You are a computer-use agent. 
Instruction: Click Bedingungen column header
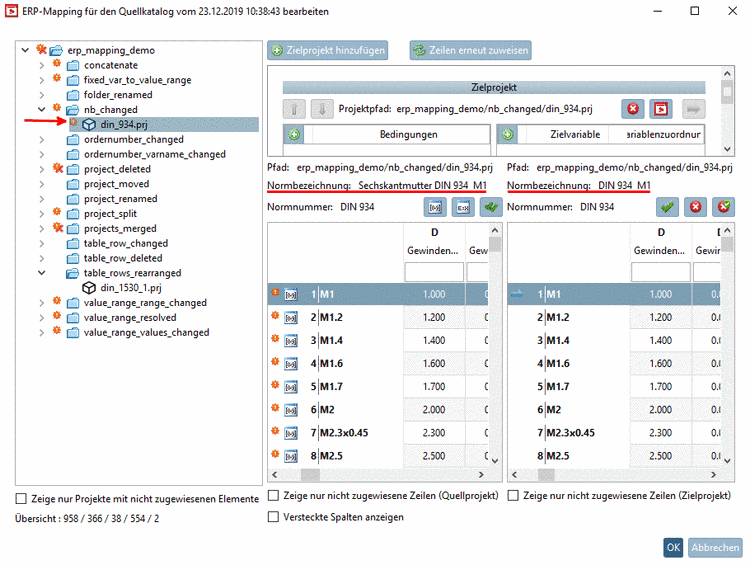pos(408,134)
